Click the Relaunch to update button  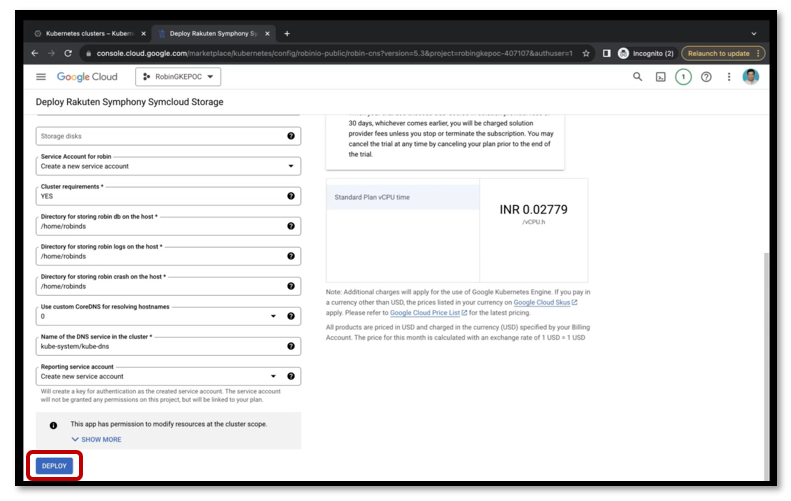coord(723,53)
